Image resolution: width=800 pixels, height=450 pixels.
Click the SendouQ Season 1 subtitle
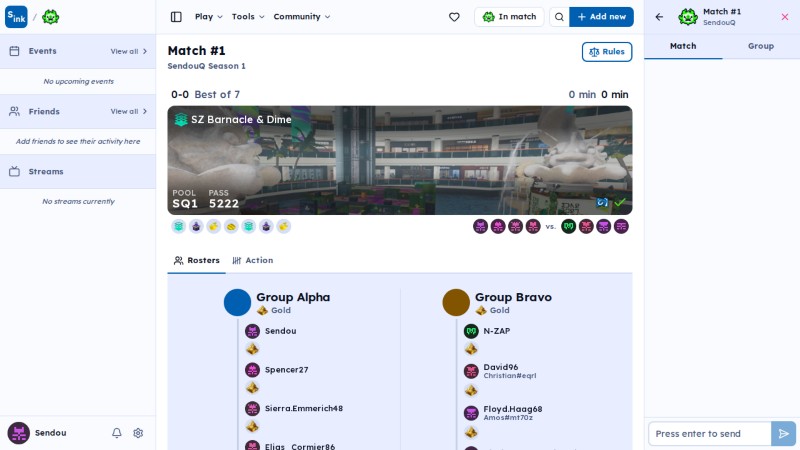pyautogui.click(x=206, y=66)
